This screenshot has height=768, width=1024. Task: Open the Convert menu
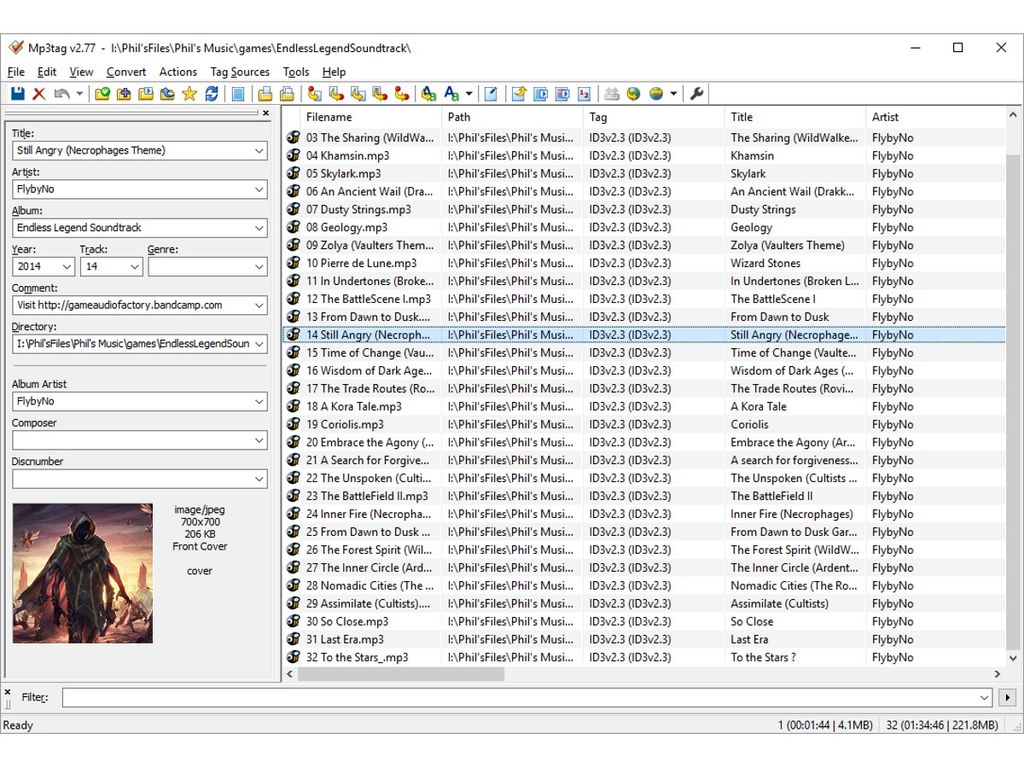pos(126,72)
